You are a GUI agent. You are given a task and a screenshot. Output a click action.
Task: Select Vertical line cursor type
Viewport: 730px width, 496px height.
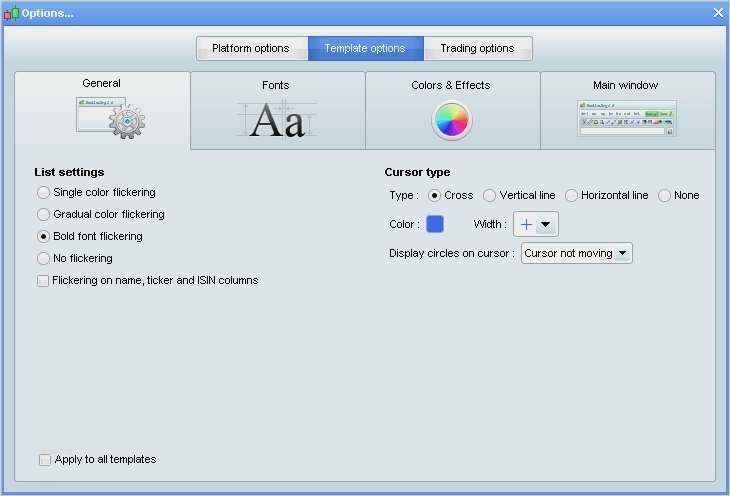(489, 196)
